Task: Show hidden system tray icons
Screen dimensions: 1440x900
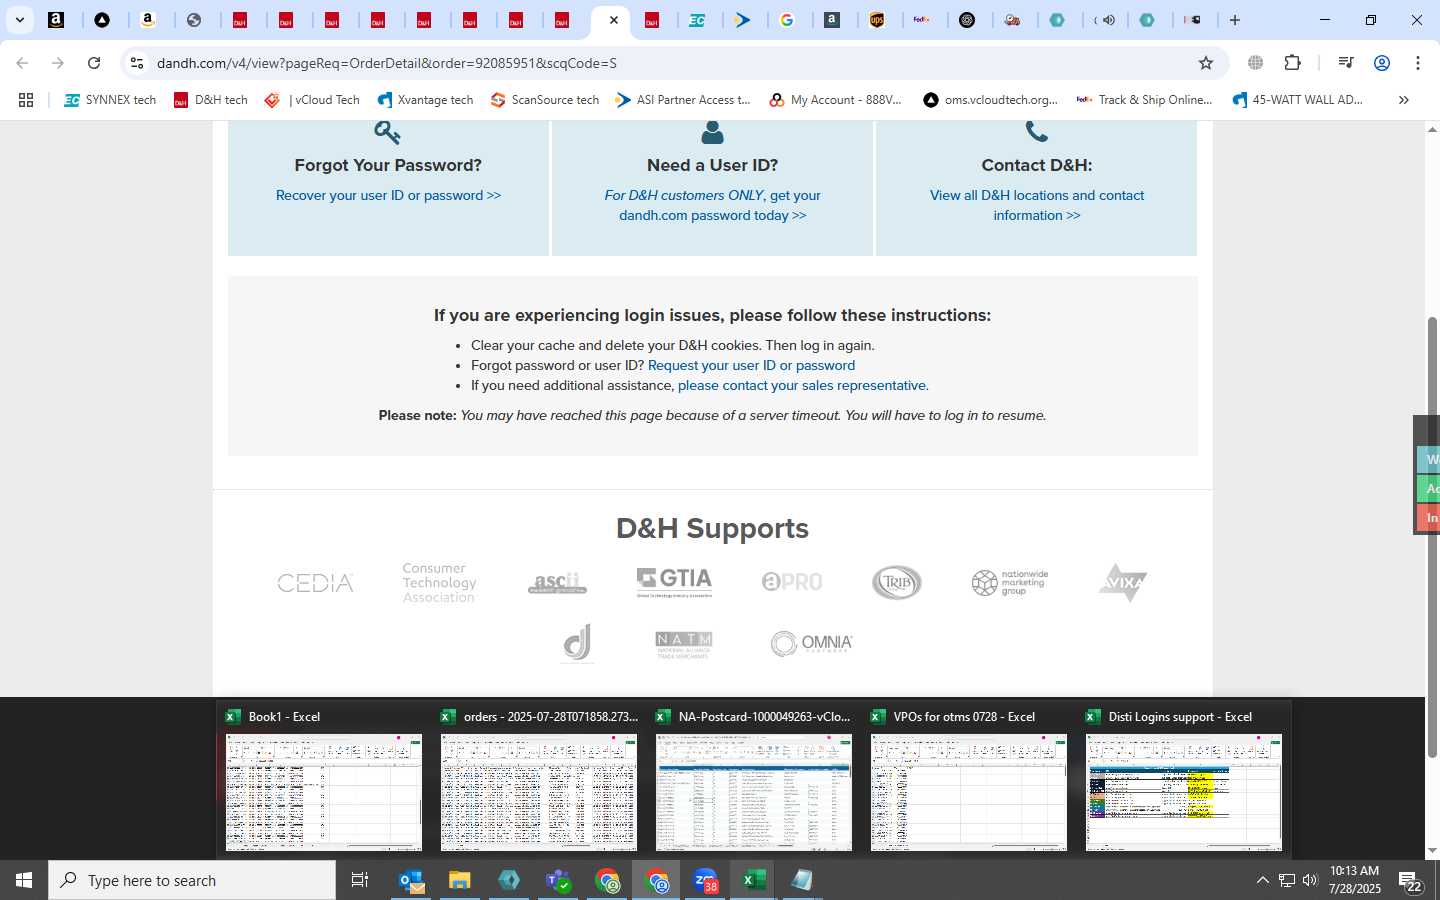Action: point(1262,880)
